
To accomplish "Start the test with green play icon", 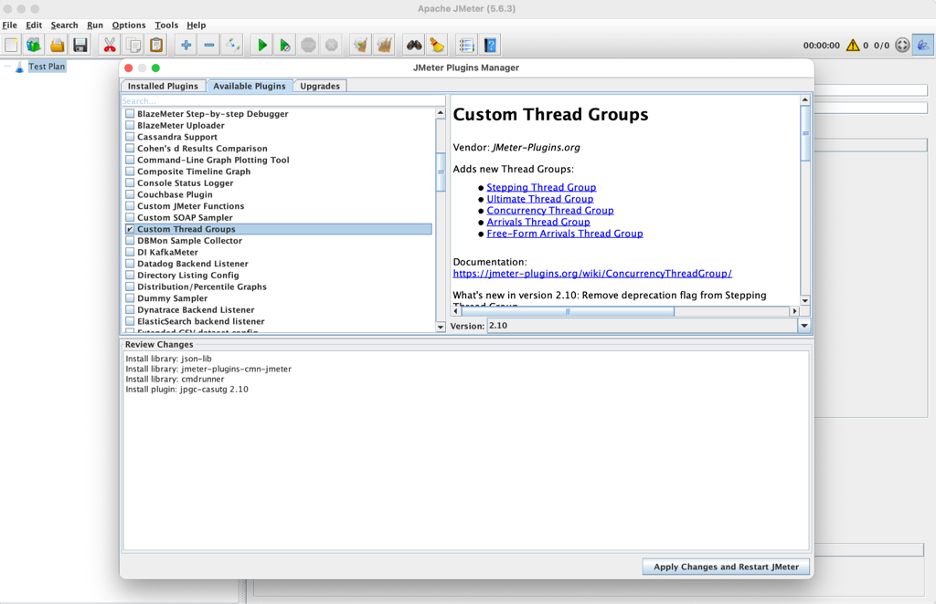I will point(262,45).
